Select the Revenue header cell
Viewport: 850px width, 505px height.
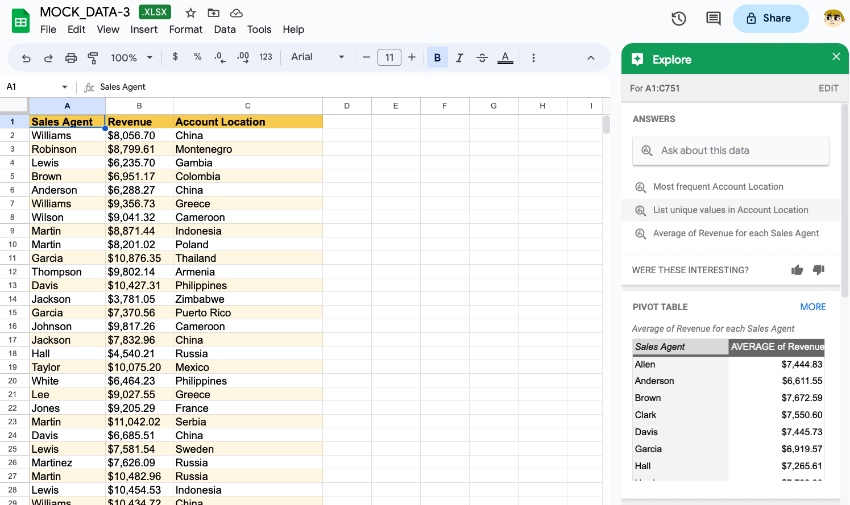pyautogui.click(x=139, y=122)
